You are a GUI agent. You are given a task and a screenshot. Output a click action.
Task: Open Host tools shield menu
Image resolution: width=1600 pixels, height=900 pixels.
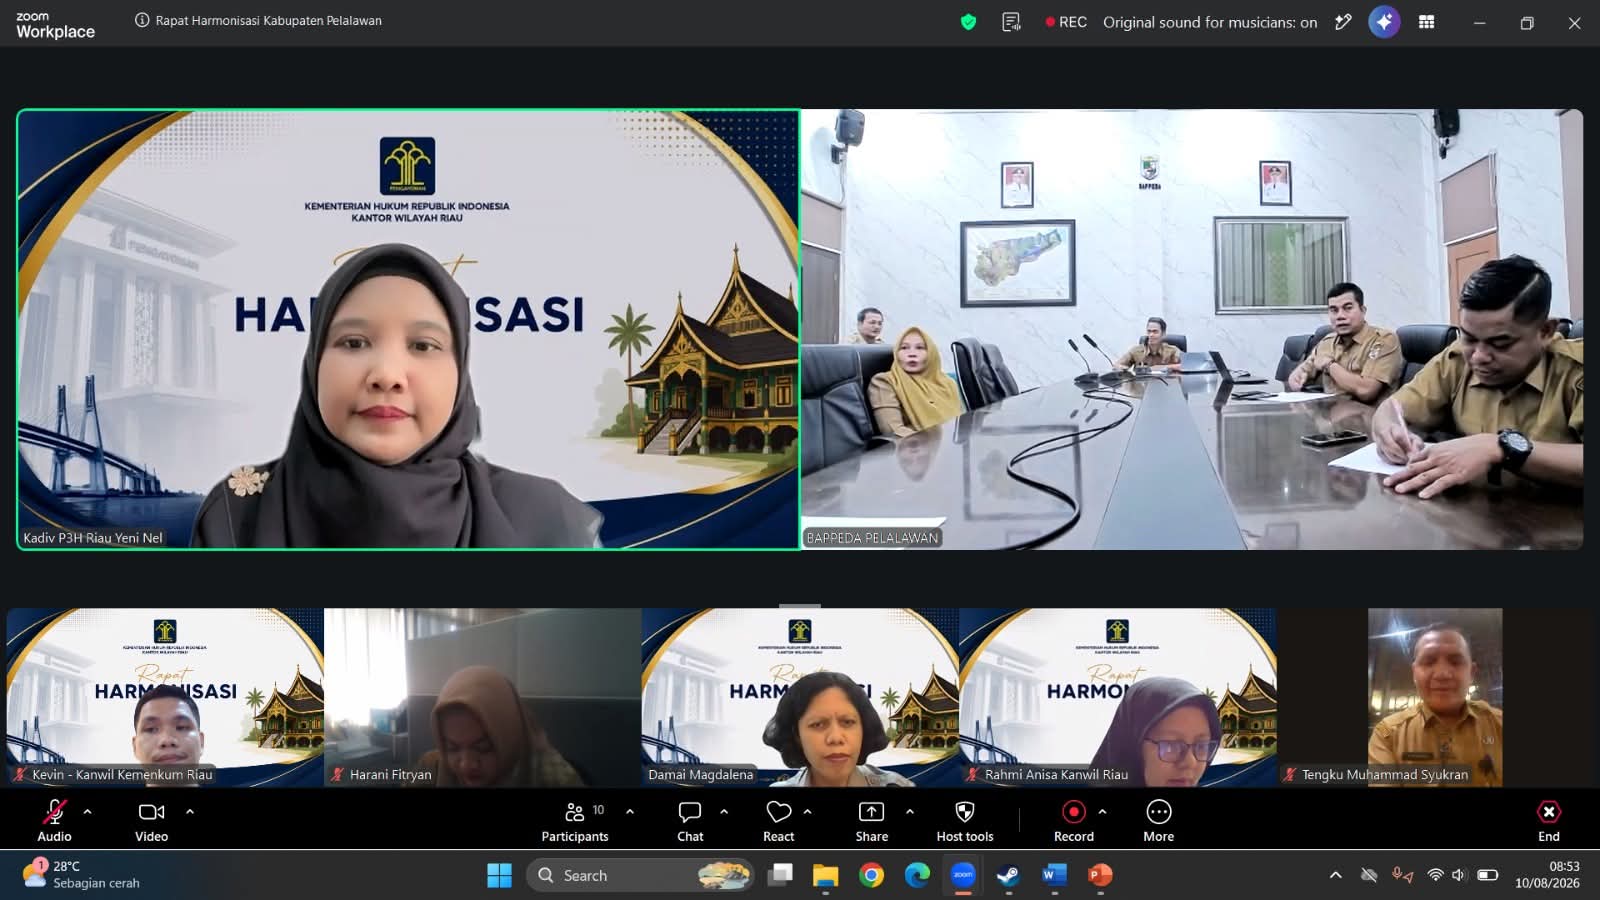tap(965, 821)
